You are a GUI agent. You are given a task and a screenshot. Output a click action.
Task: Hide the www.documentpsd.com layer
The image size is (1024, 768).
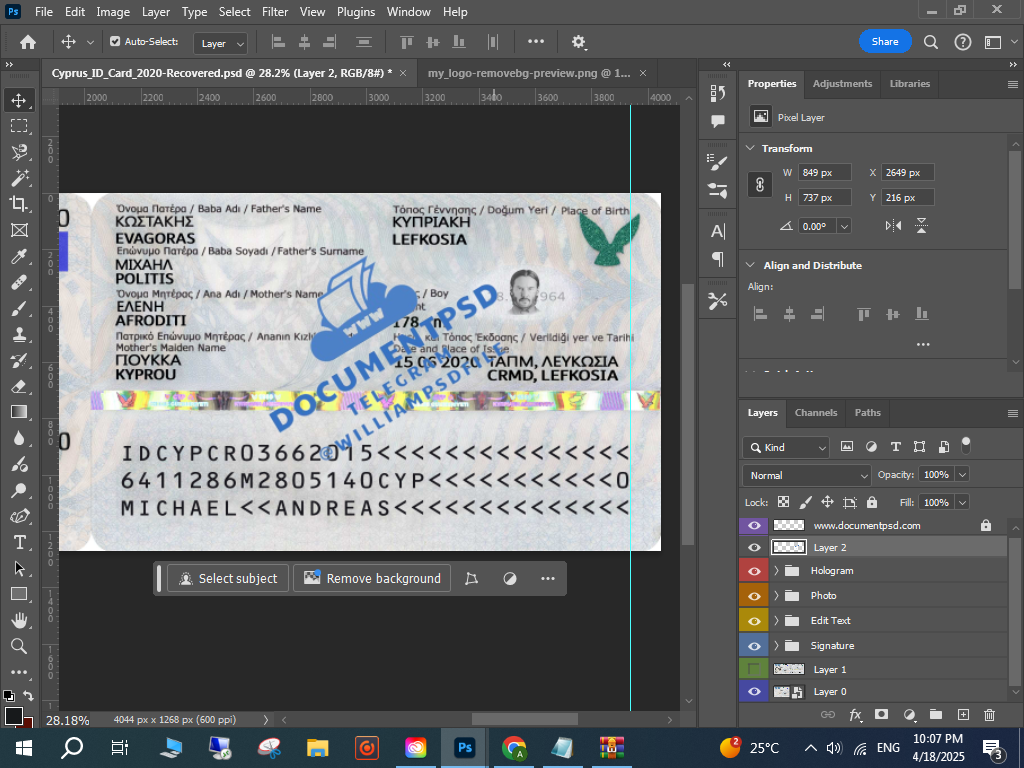[754, 526]
